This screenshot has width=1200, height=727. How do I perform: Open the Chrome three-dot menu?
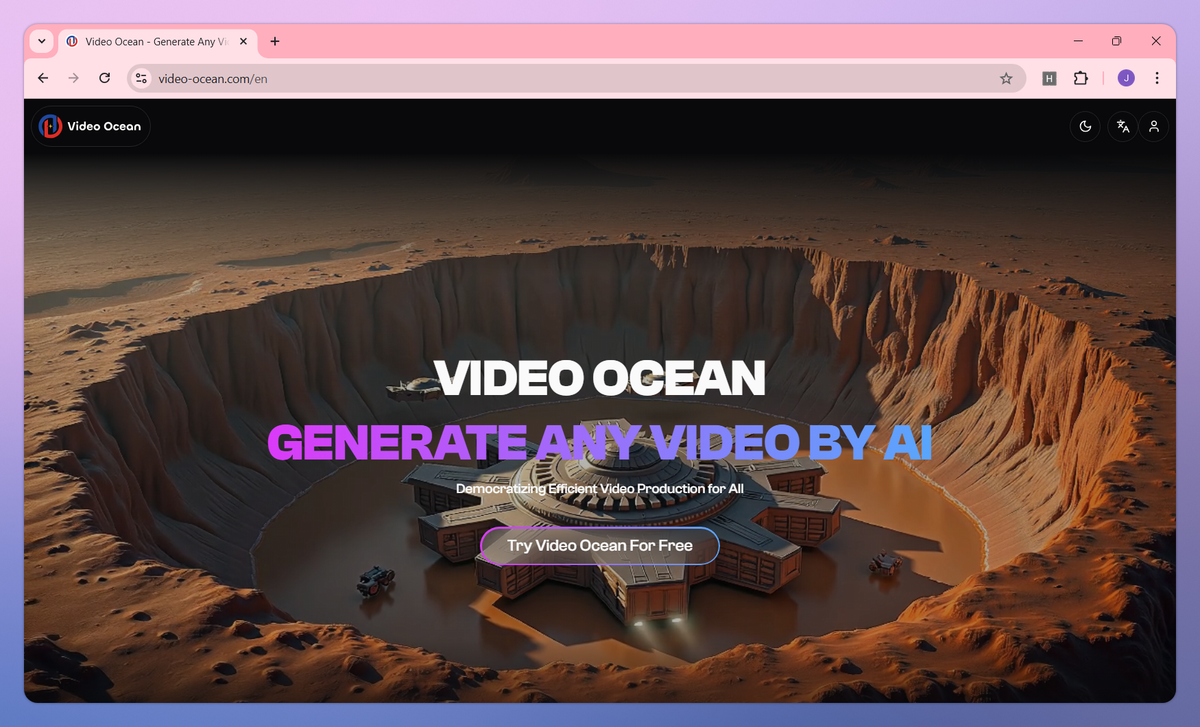1157,78
